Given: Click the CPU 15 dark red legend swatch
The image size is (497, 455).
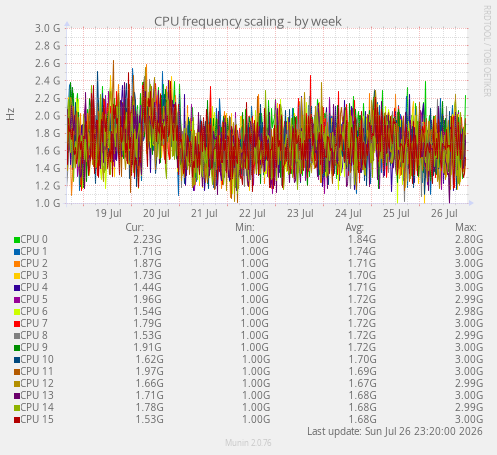Looking at the screenshot, I should tap(17, 420).
